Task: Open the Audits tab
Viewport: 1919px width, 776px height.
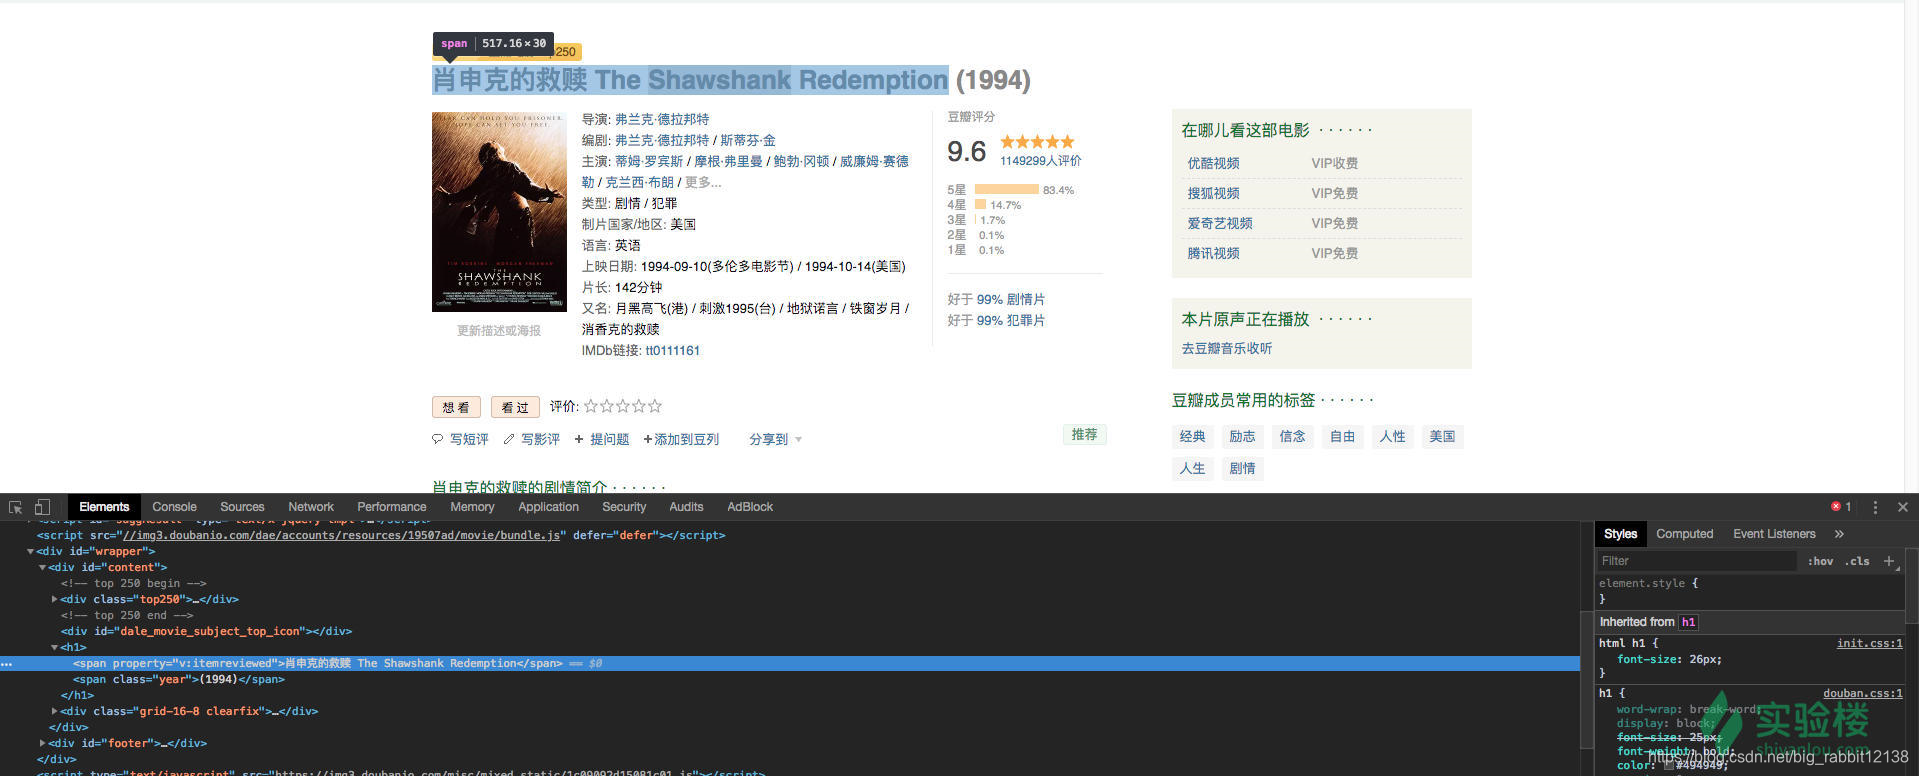Action: click(x=686, y=507)
